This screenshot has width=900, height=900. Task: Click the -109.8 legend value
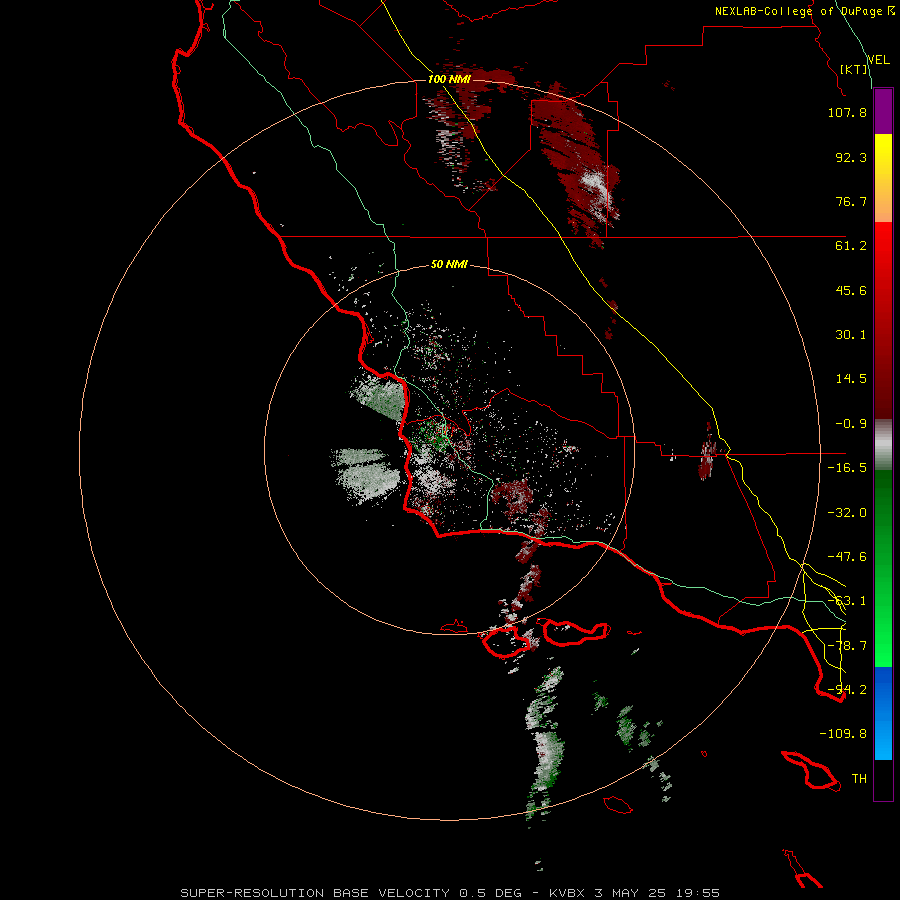coord(843,734)
